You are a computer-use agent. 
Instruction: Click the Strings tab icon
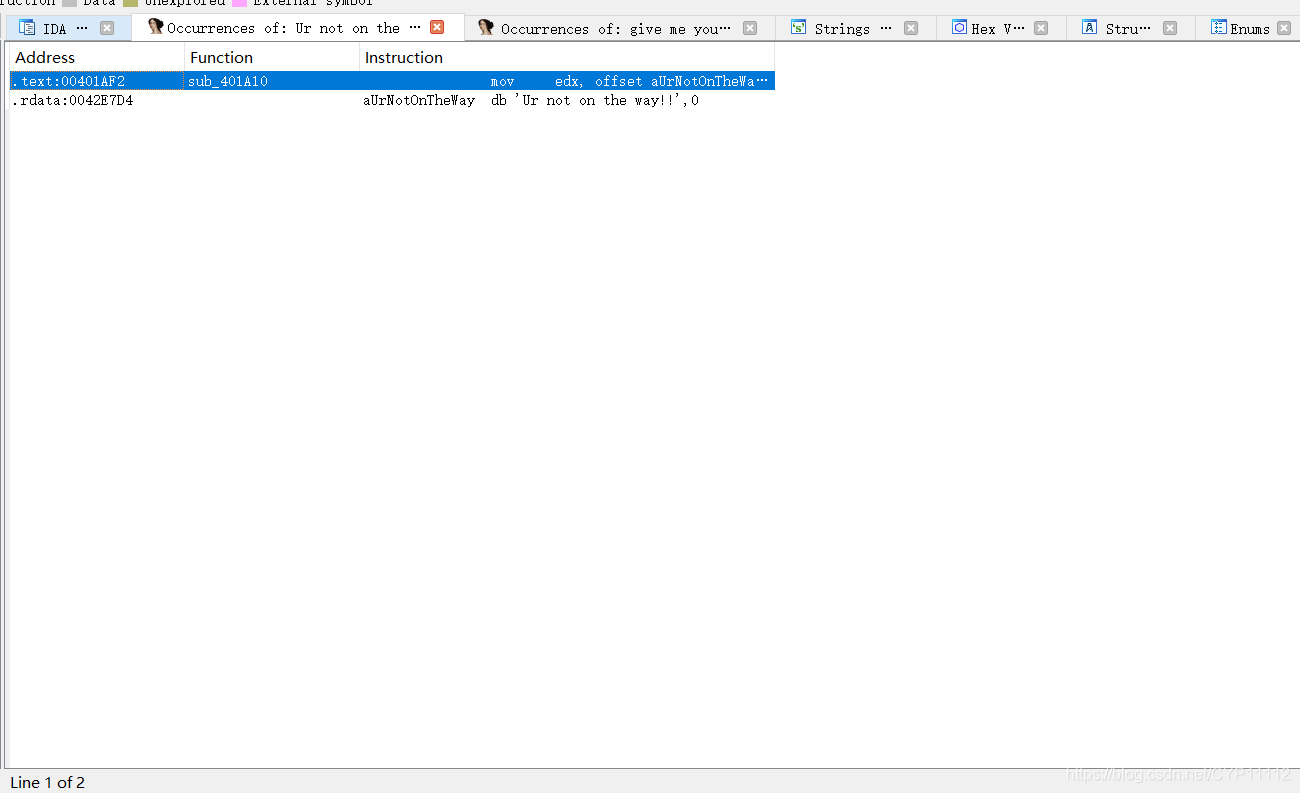pos(798,28)
